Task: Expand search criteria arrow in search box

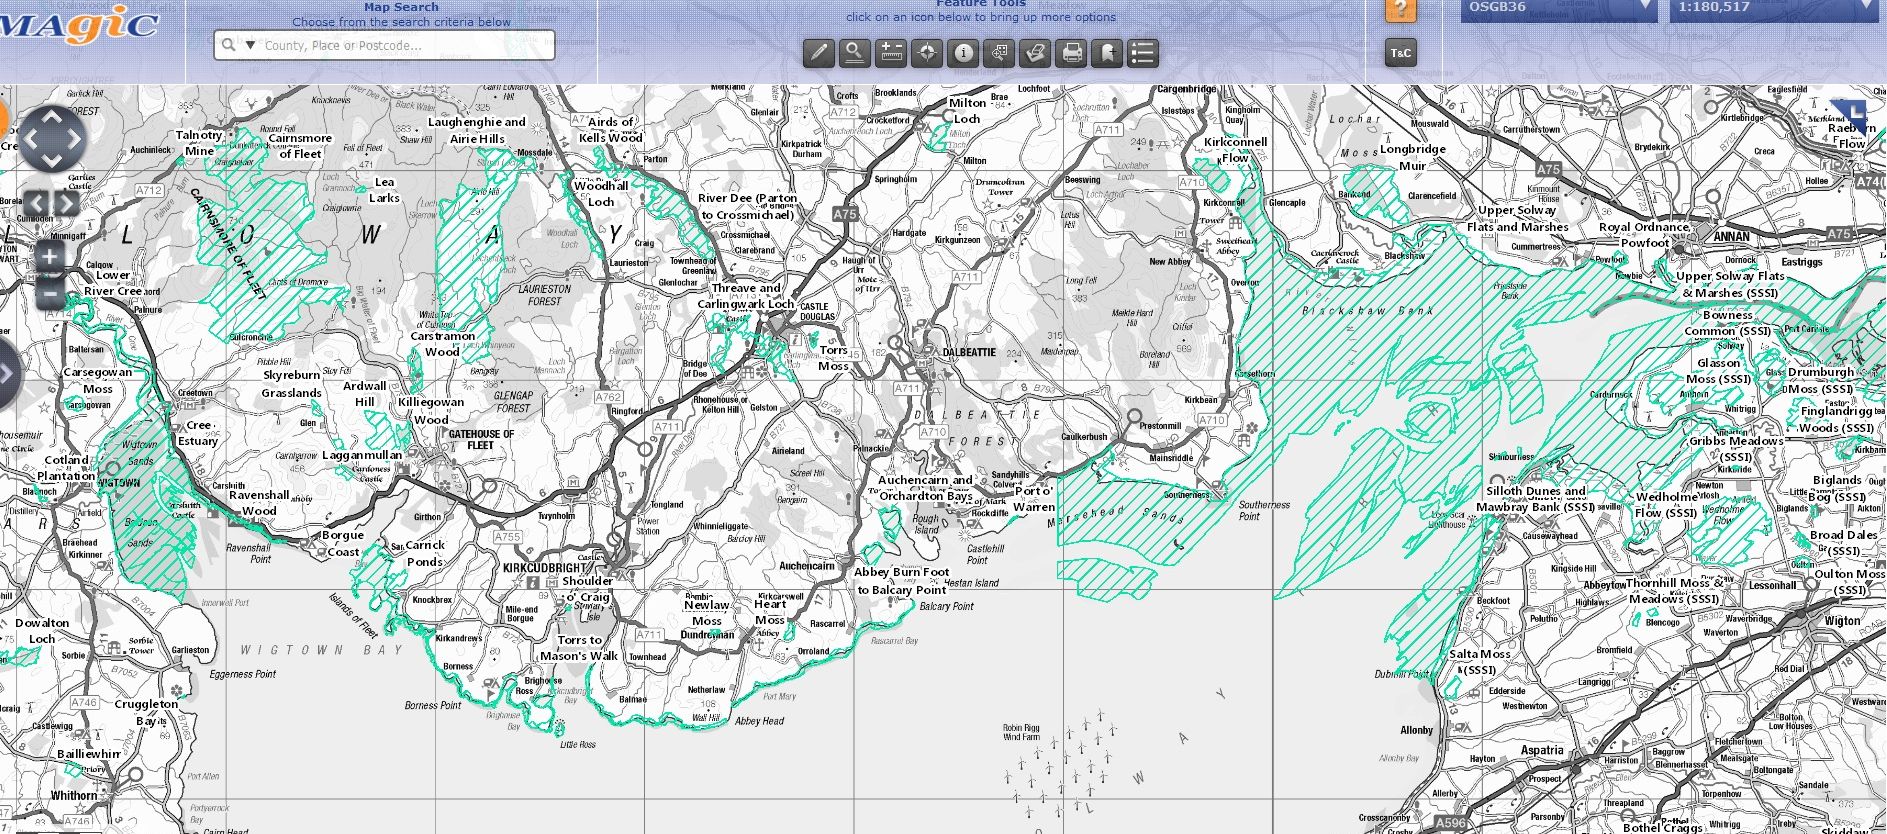Action: coord(251,45)
